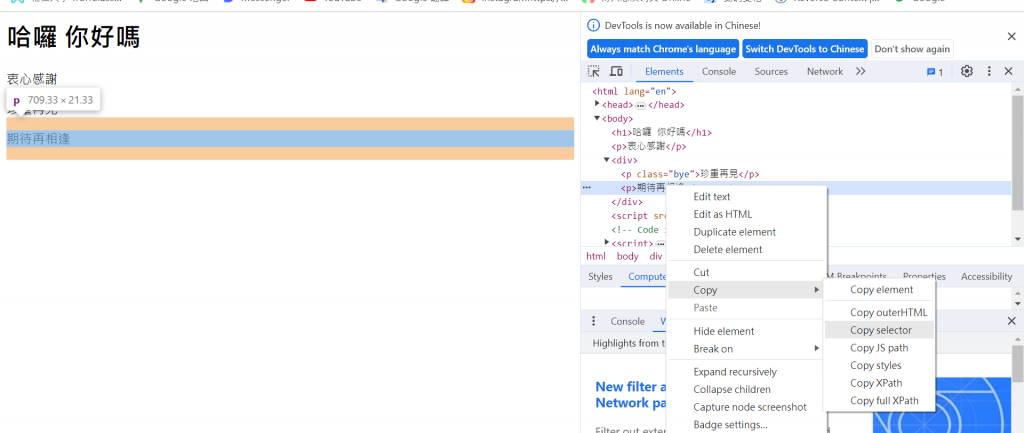Screen dimensions: 1024x433
Task: Click page paragraph 衷心感謝
Action: point(32,79)
